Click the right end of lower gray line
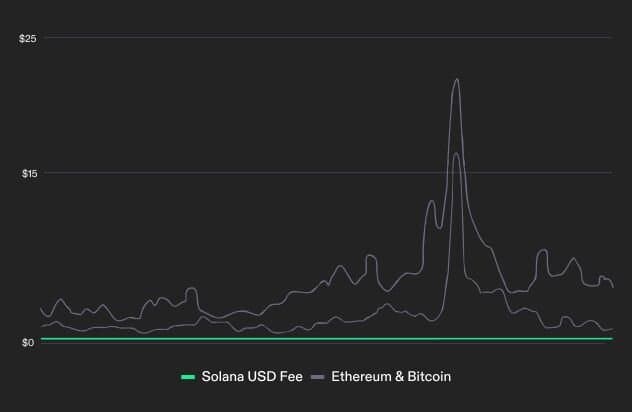The width and height of the screenshot is (632, 412). [611, 328]
